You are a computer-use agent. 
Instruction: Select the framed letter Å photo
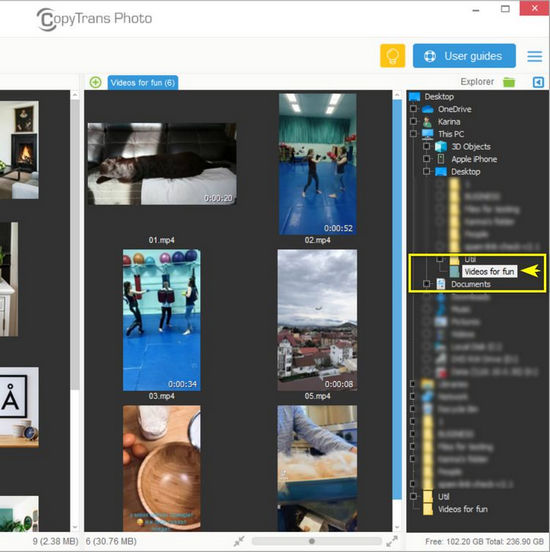tap(19, 407)
